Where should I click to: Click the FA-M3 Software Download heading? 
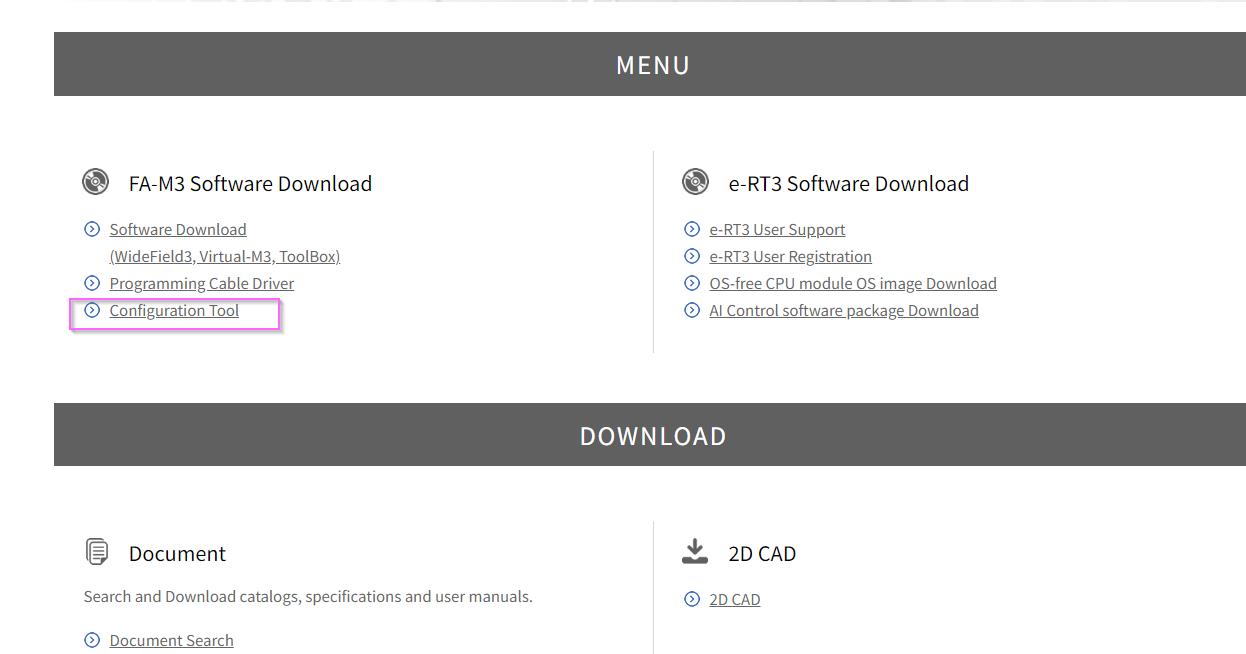click(x=250, y=184)
